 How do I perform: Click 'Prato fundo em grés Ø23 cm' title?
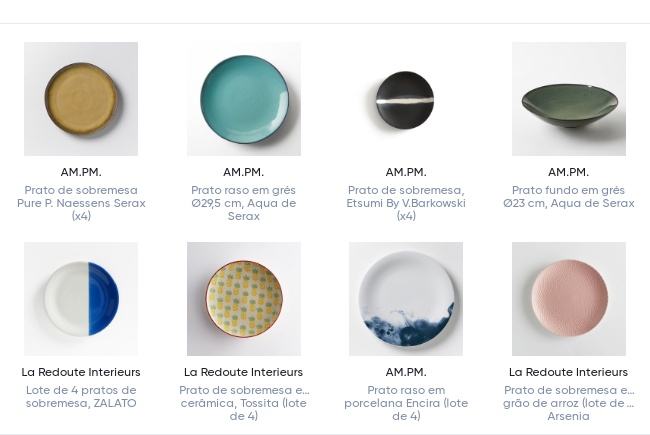(568, 197)
